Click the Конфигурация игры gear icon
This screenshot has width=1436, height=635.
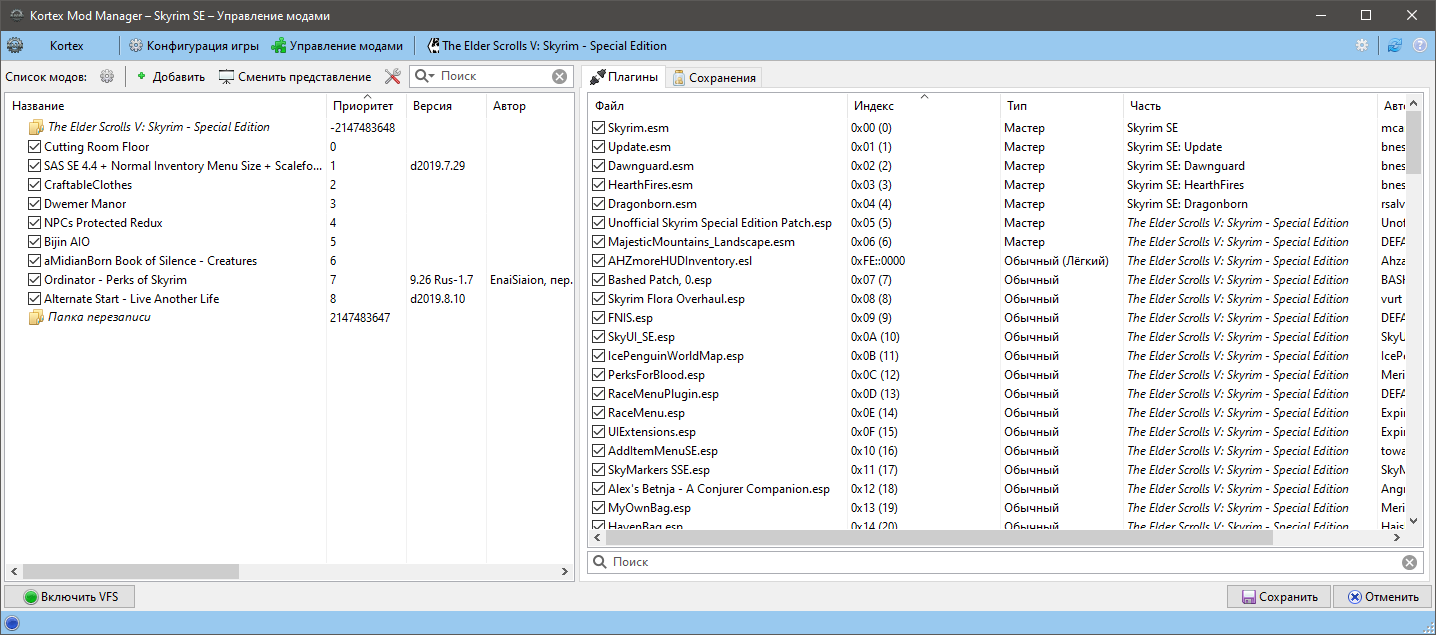coord(136,45)
